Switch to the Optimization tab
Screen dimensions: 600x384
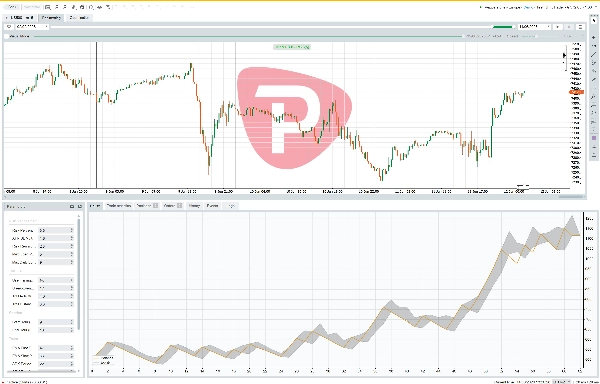coord(79,18)
